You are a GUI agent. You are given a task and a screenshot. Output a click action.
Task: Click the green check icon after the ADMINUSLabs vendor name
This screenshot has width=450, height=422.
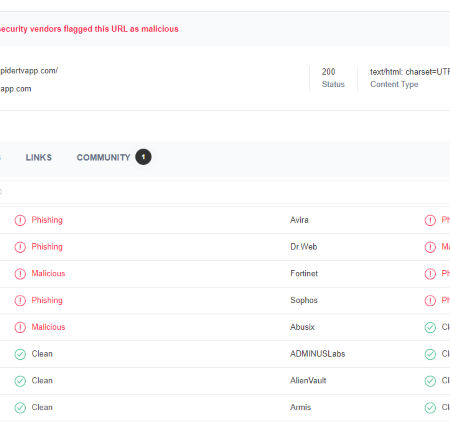click(430, 354)
